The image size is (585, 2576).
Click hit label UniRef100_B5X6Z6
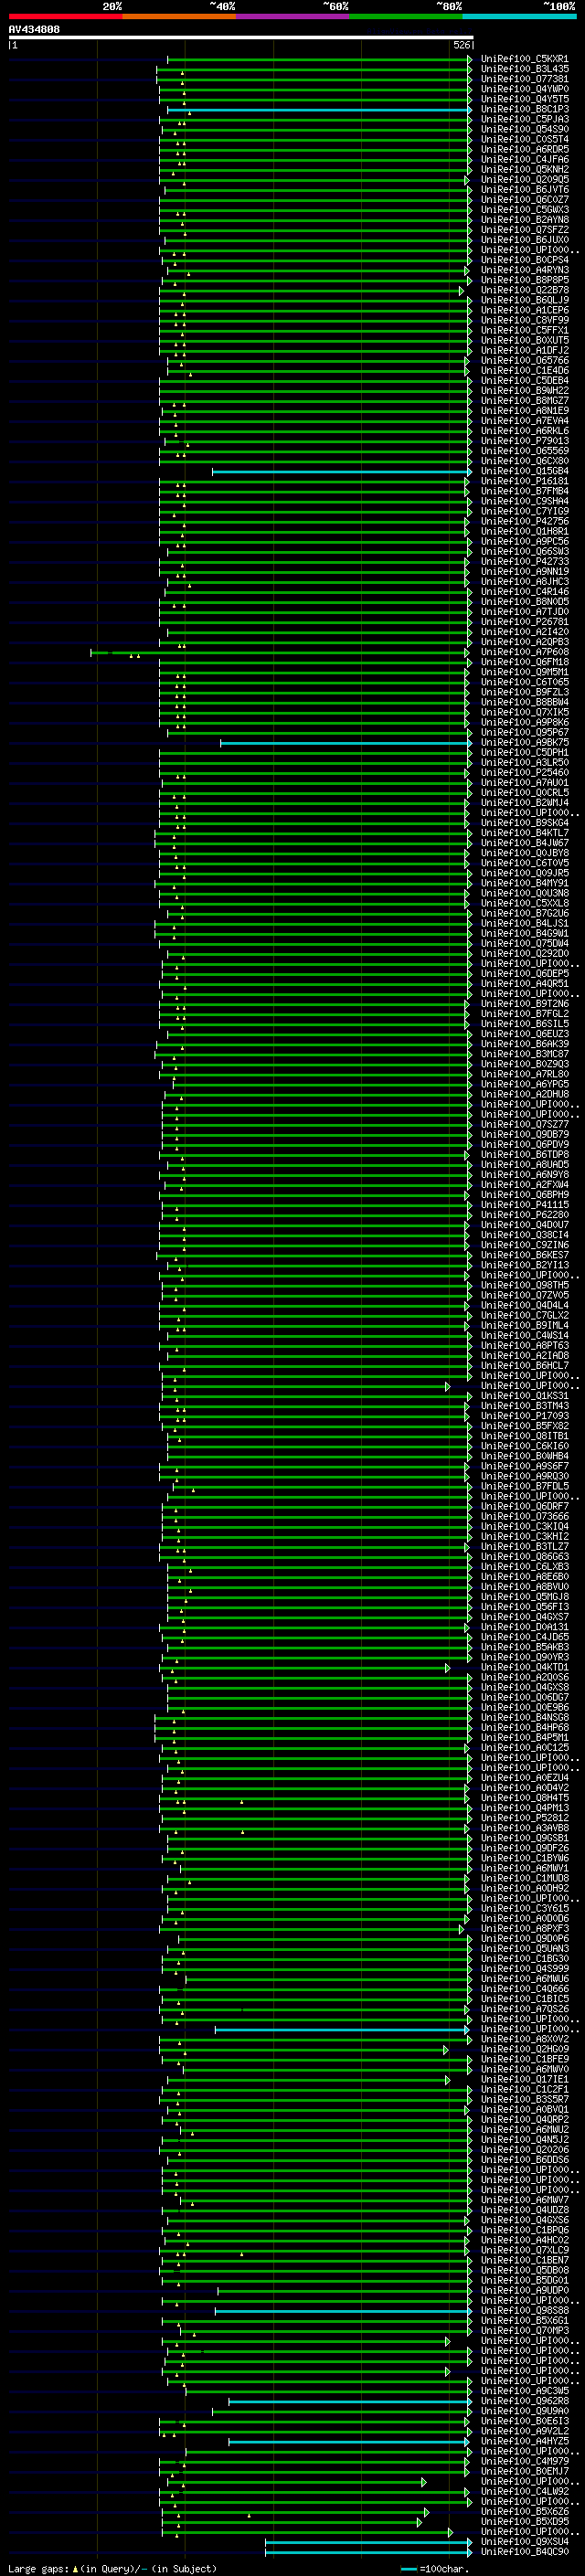[525, 2512]
